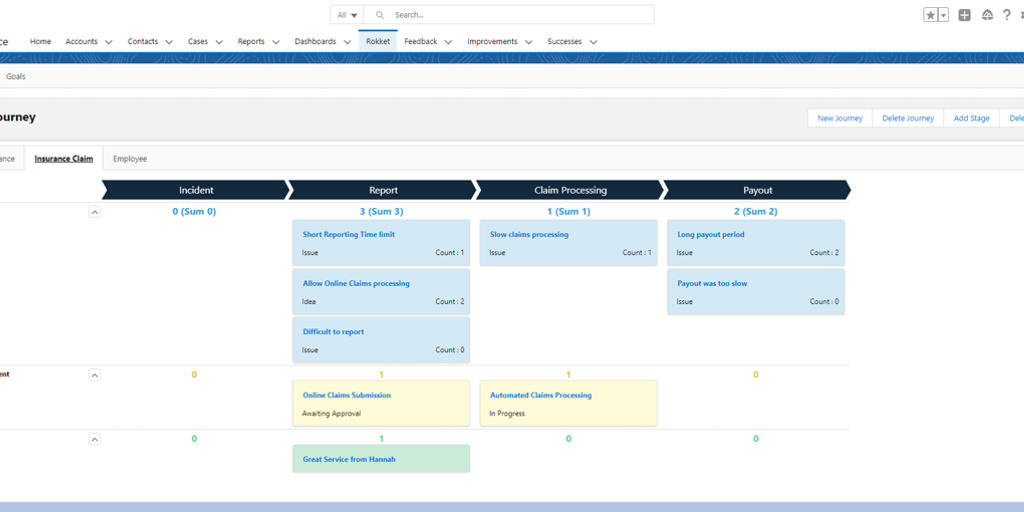Image resolution: width=1024 pixels, height=512 pixels.
Task: Click the Add Stage button
Action: click(x=971, y=118)
